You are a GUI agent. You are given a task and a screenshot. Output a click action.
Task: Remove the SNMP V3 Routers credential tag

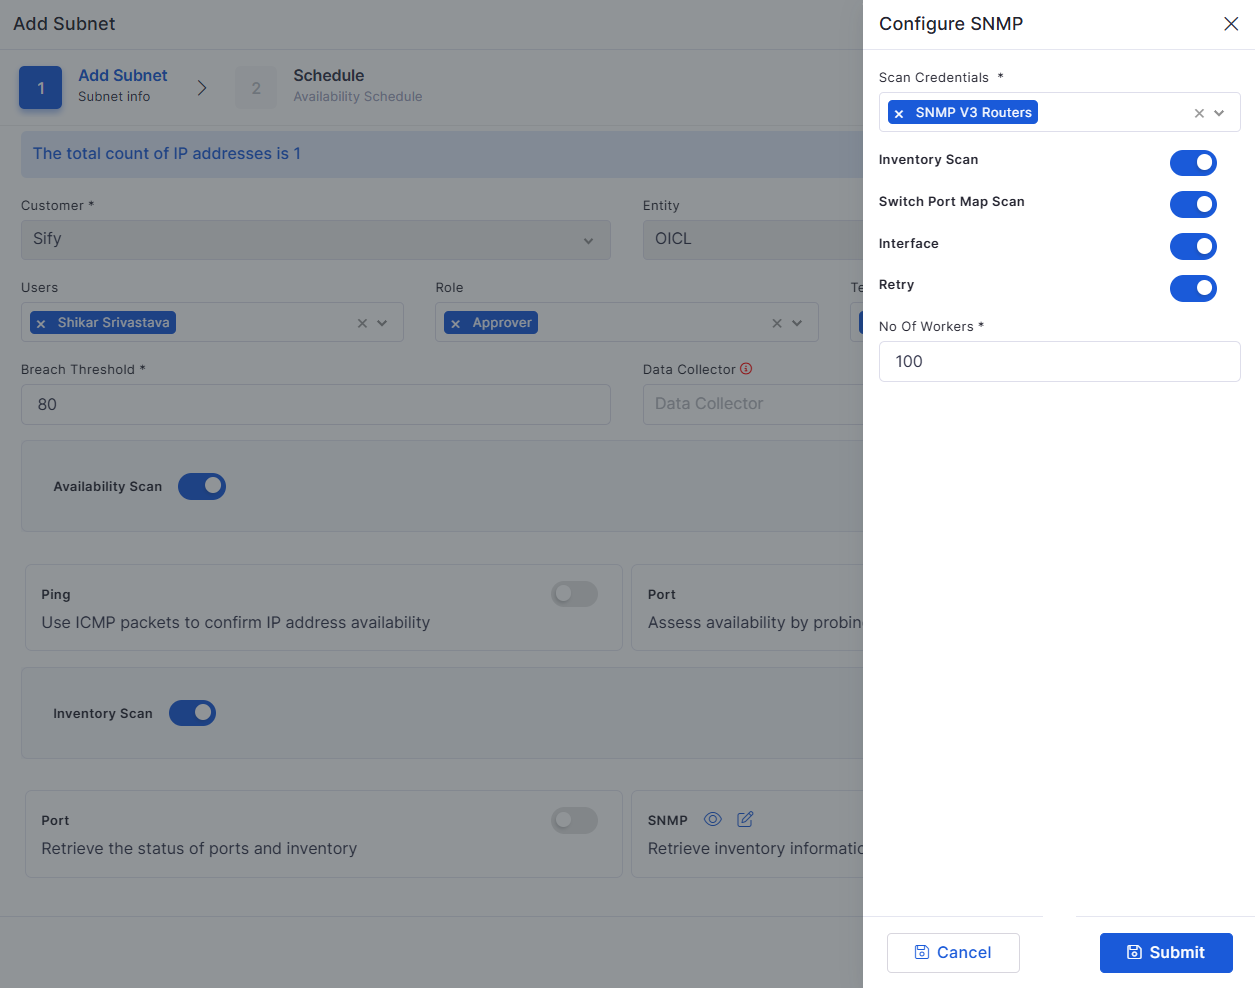(899, 113)
